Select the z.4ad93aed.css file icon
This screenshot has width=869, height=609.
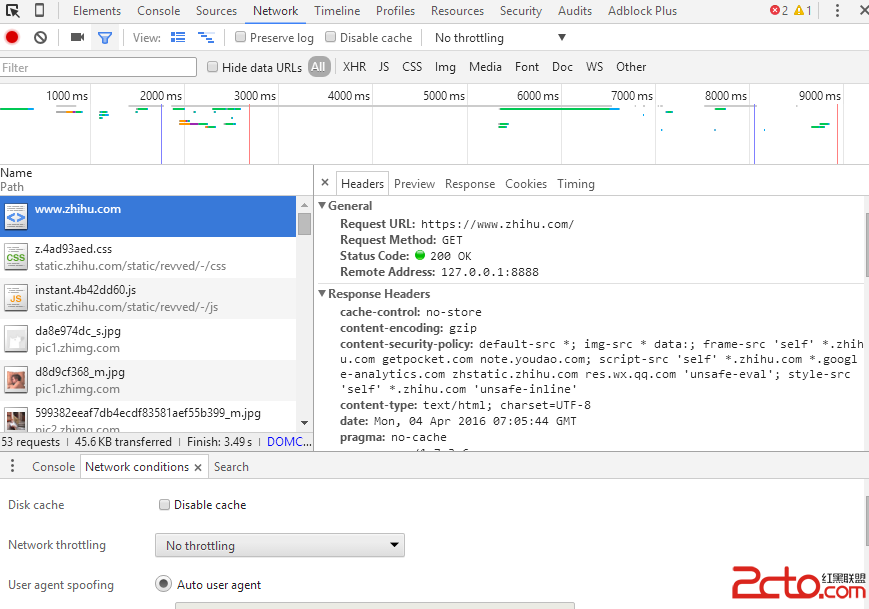(16, 258)
